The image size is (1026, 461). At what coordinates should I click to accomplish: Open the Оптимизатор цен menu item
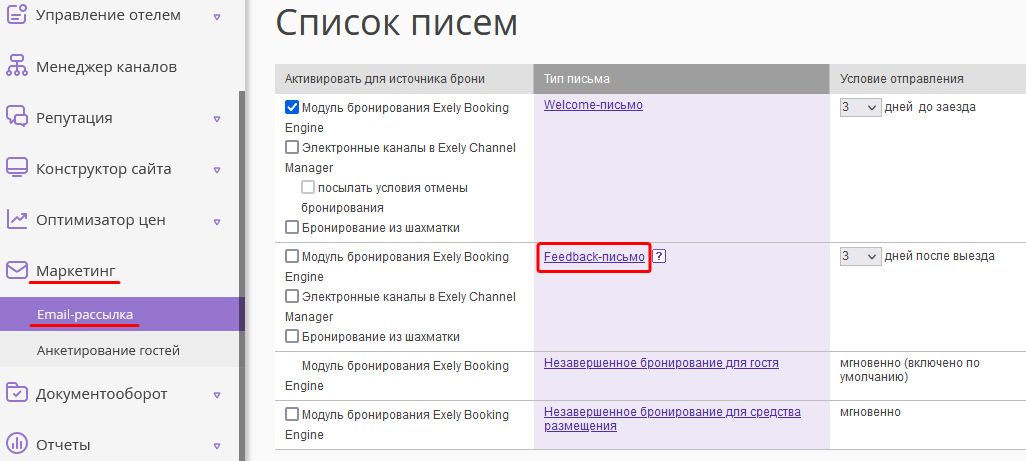[101, 220]
